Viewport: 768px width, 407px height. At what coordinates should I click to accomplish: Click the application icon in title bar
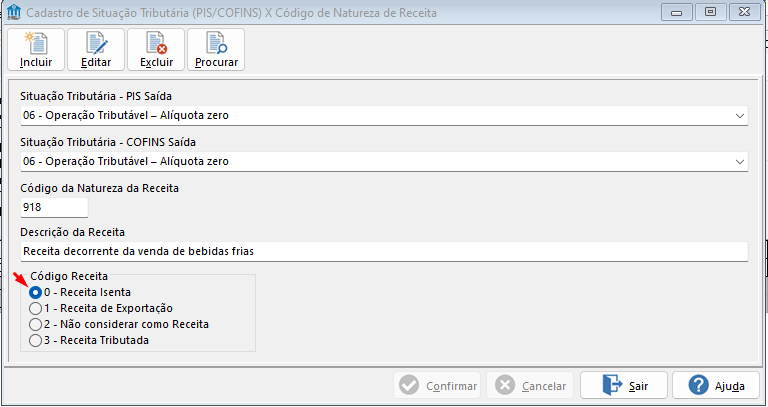[13, 11]
